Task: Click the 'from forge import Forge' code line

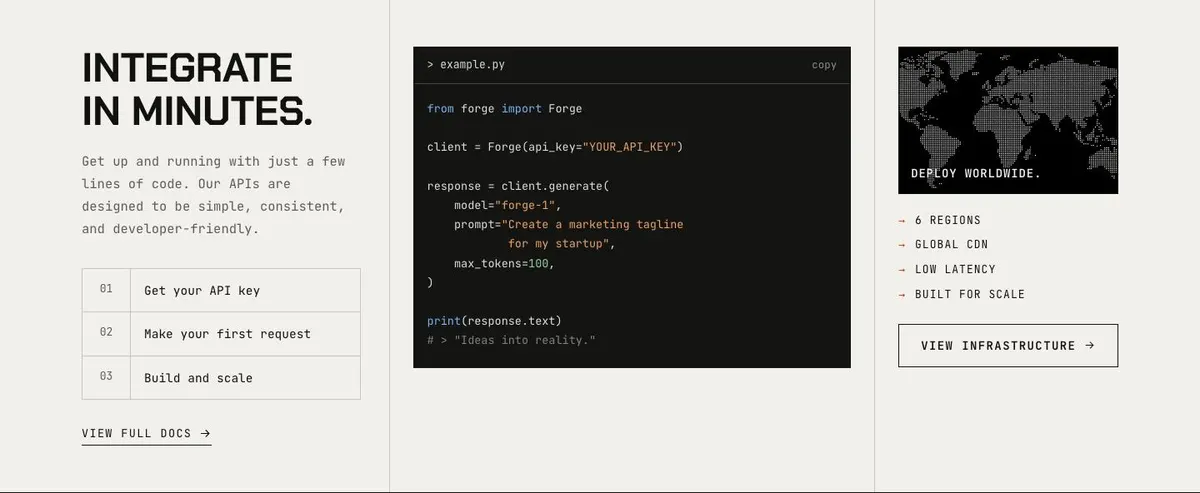Action: [x=504, y=108]
